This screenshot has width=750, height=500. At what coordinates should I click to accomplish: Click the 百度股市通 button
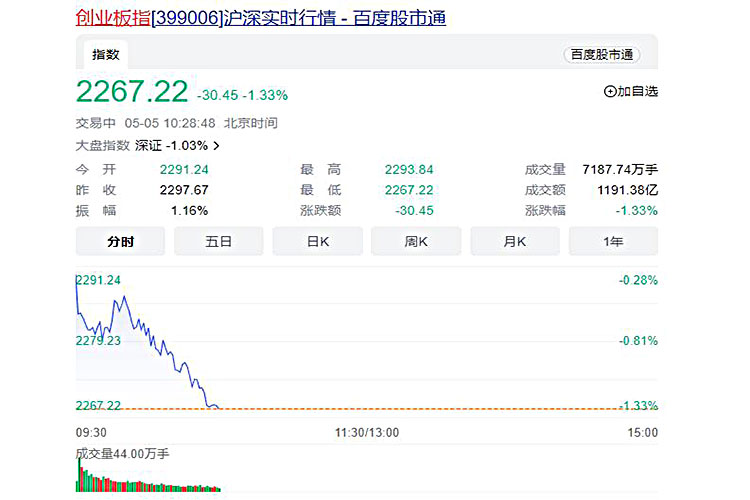coord(602,55)
